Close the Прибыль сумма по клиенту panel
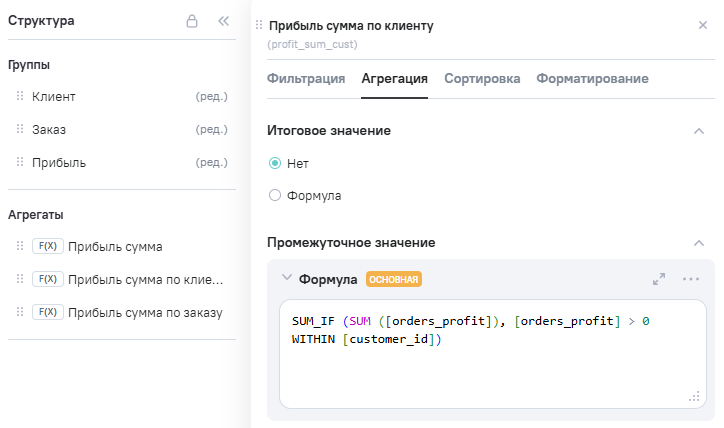The height and width of the screenshot is (428, 724). tap(702, 25)
